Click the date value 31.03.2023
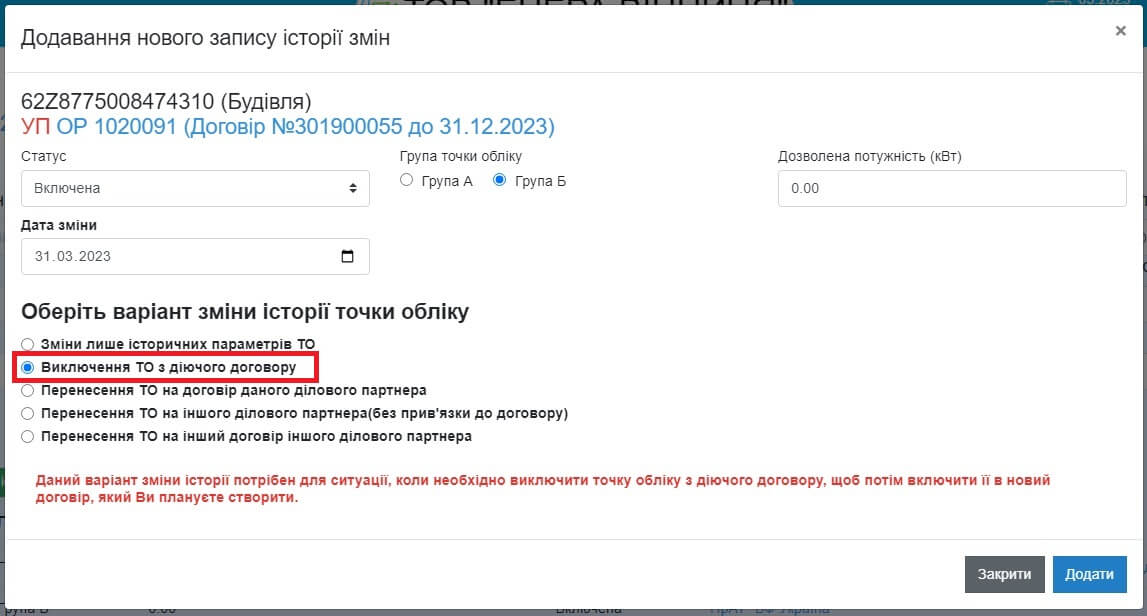 click(x=73, y=257)
